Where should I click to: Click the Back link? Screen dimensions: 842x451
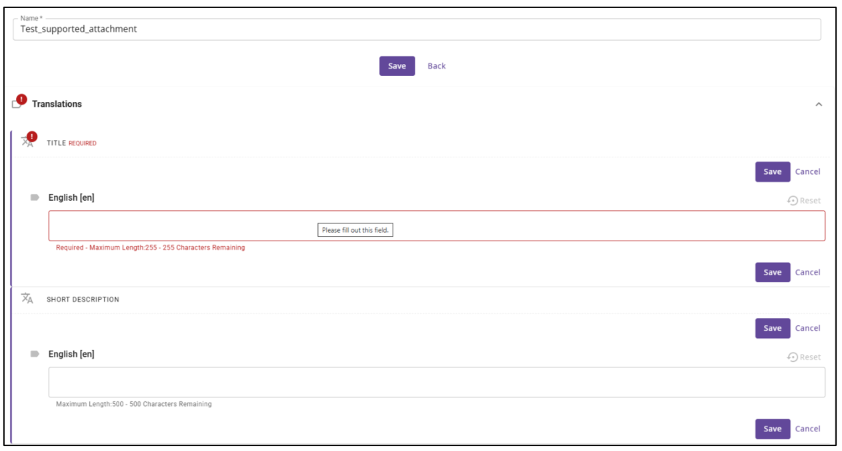pyautogui.click(x=437, y=66)
